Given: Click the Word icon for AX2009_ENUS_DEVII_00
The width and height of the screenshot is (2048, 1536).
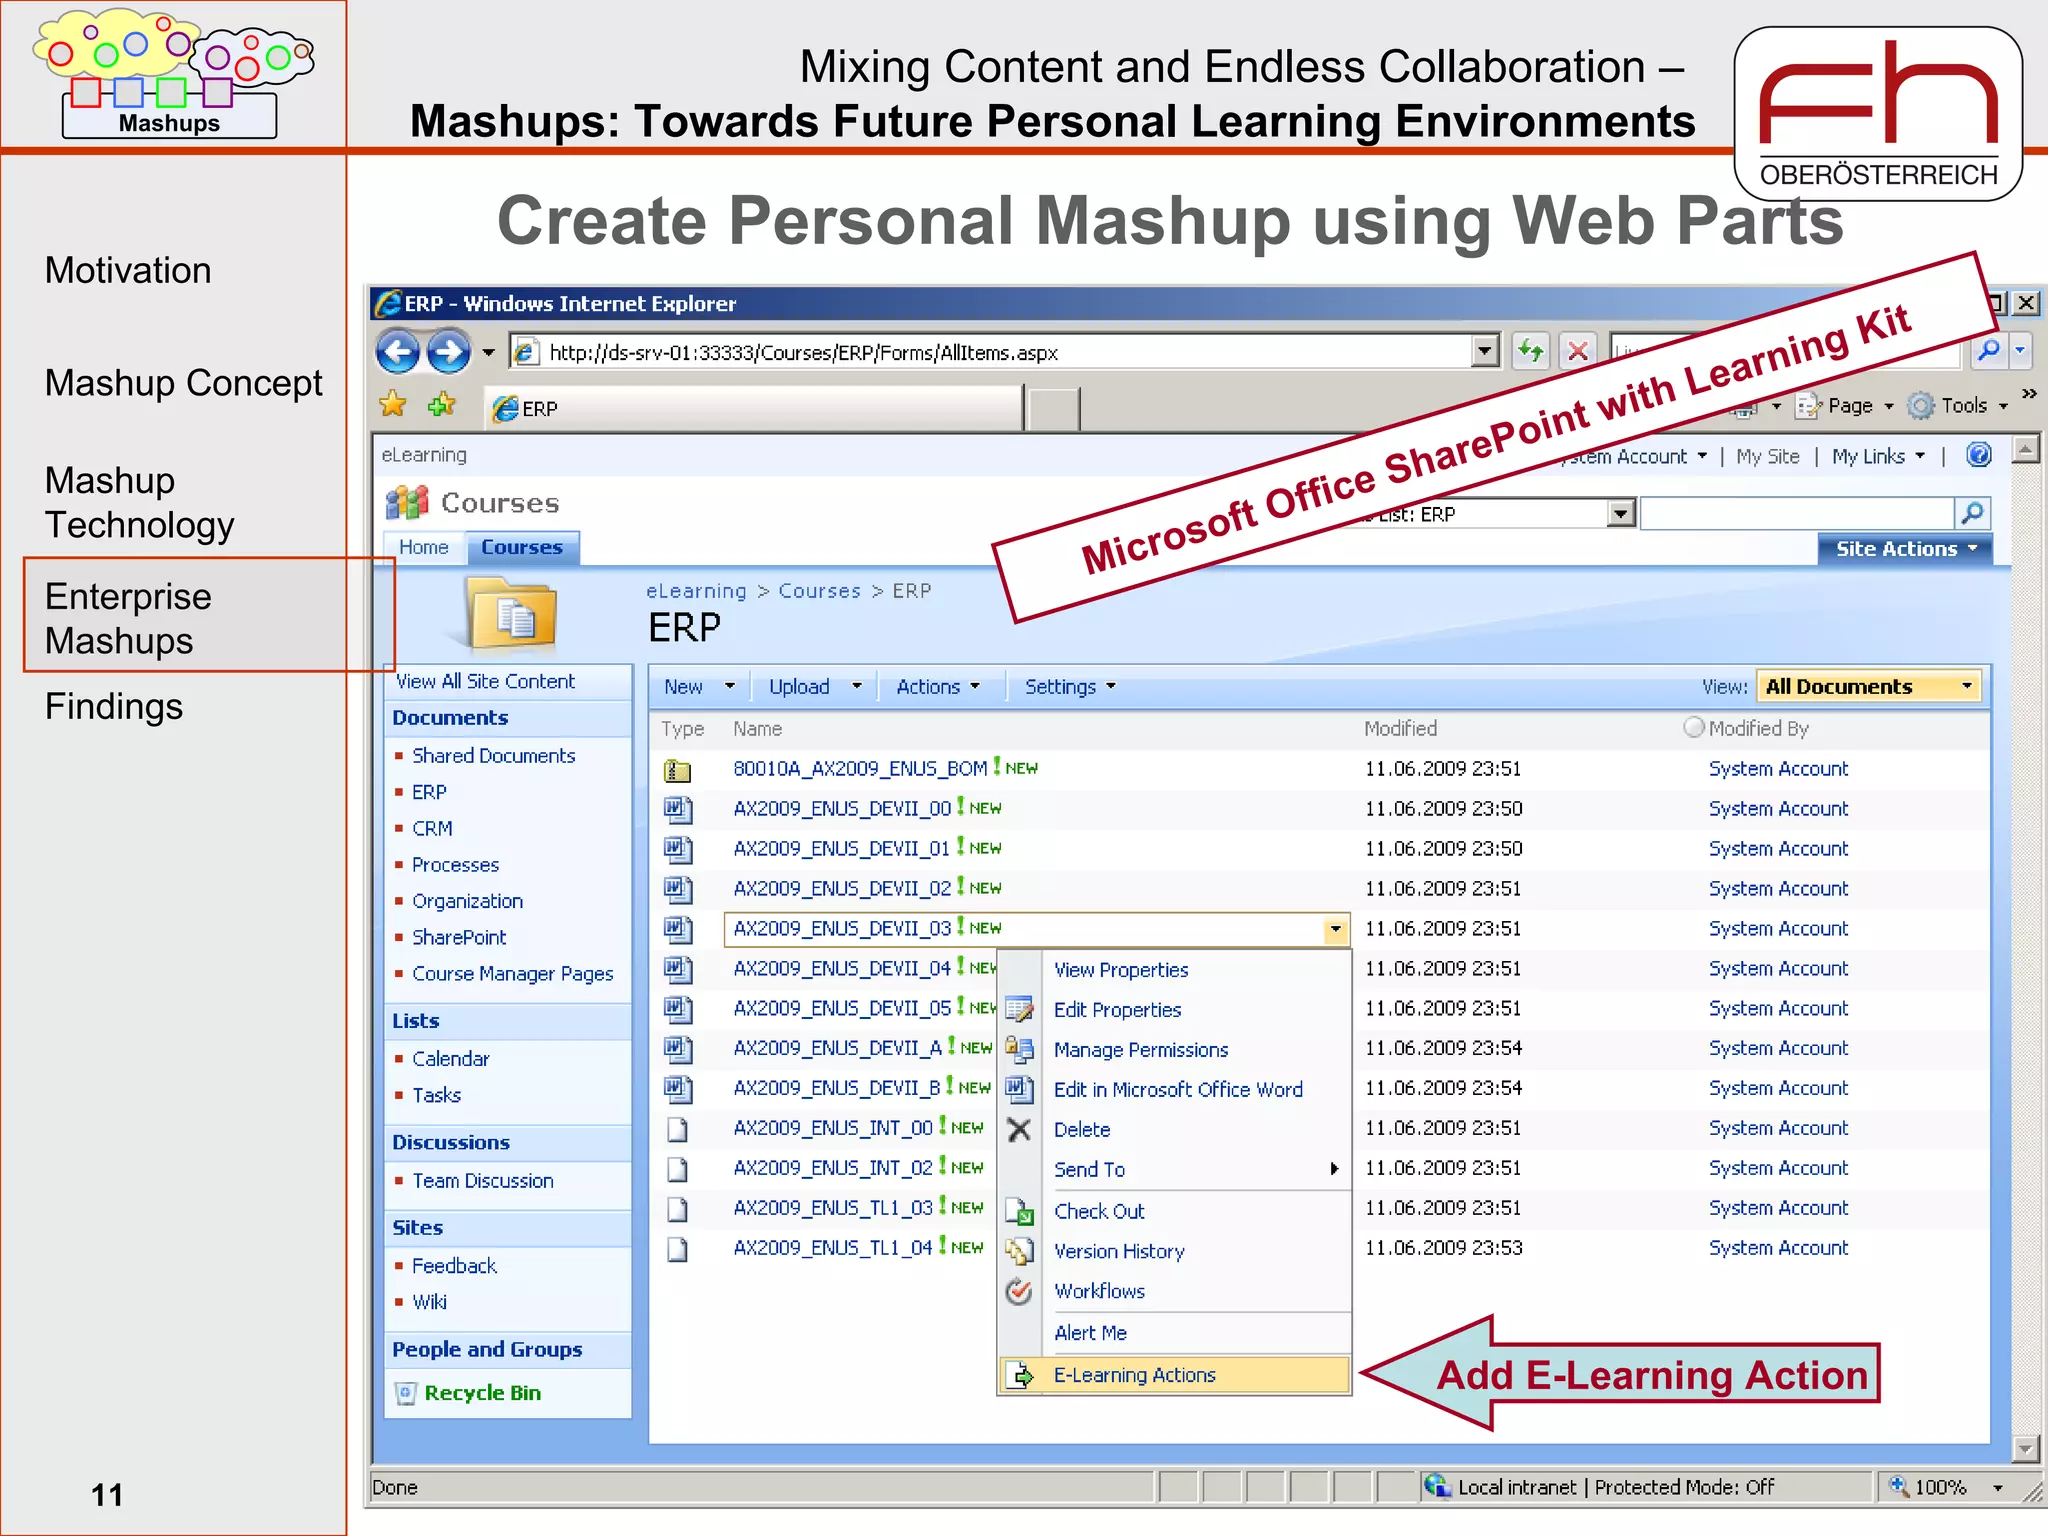Looking at the screenshot, I should pyautogui.click(x=677, y=809).
